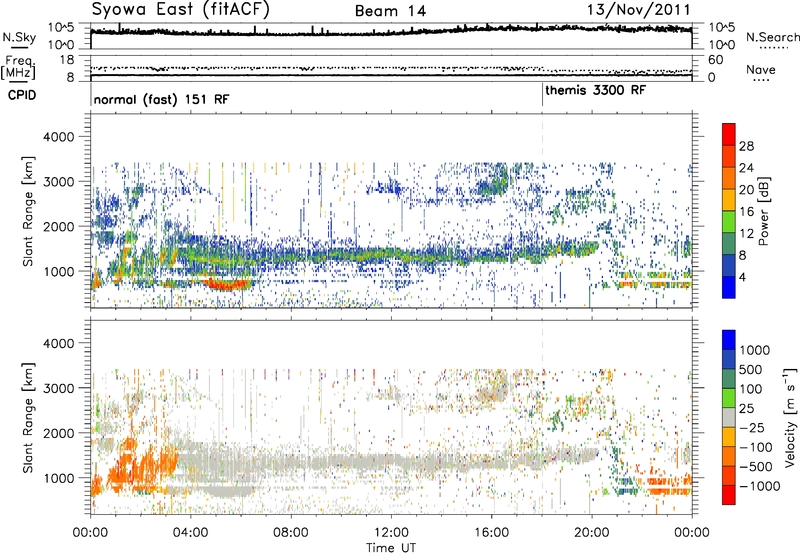This screenshot has height=554, width=800.
Task: Click the bright blue bottom segment of Power color bar
Action: (x=729, y=287)
